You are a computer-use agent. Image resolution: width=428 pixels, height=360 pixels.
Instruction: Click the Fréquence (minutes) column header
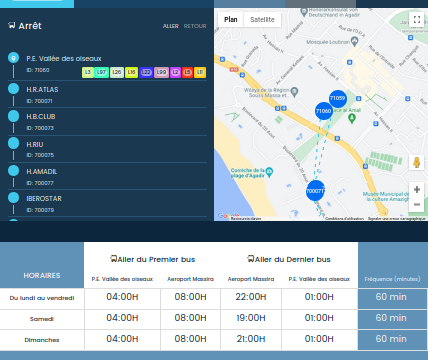coord(392,279)
